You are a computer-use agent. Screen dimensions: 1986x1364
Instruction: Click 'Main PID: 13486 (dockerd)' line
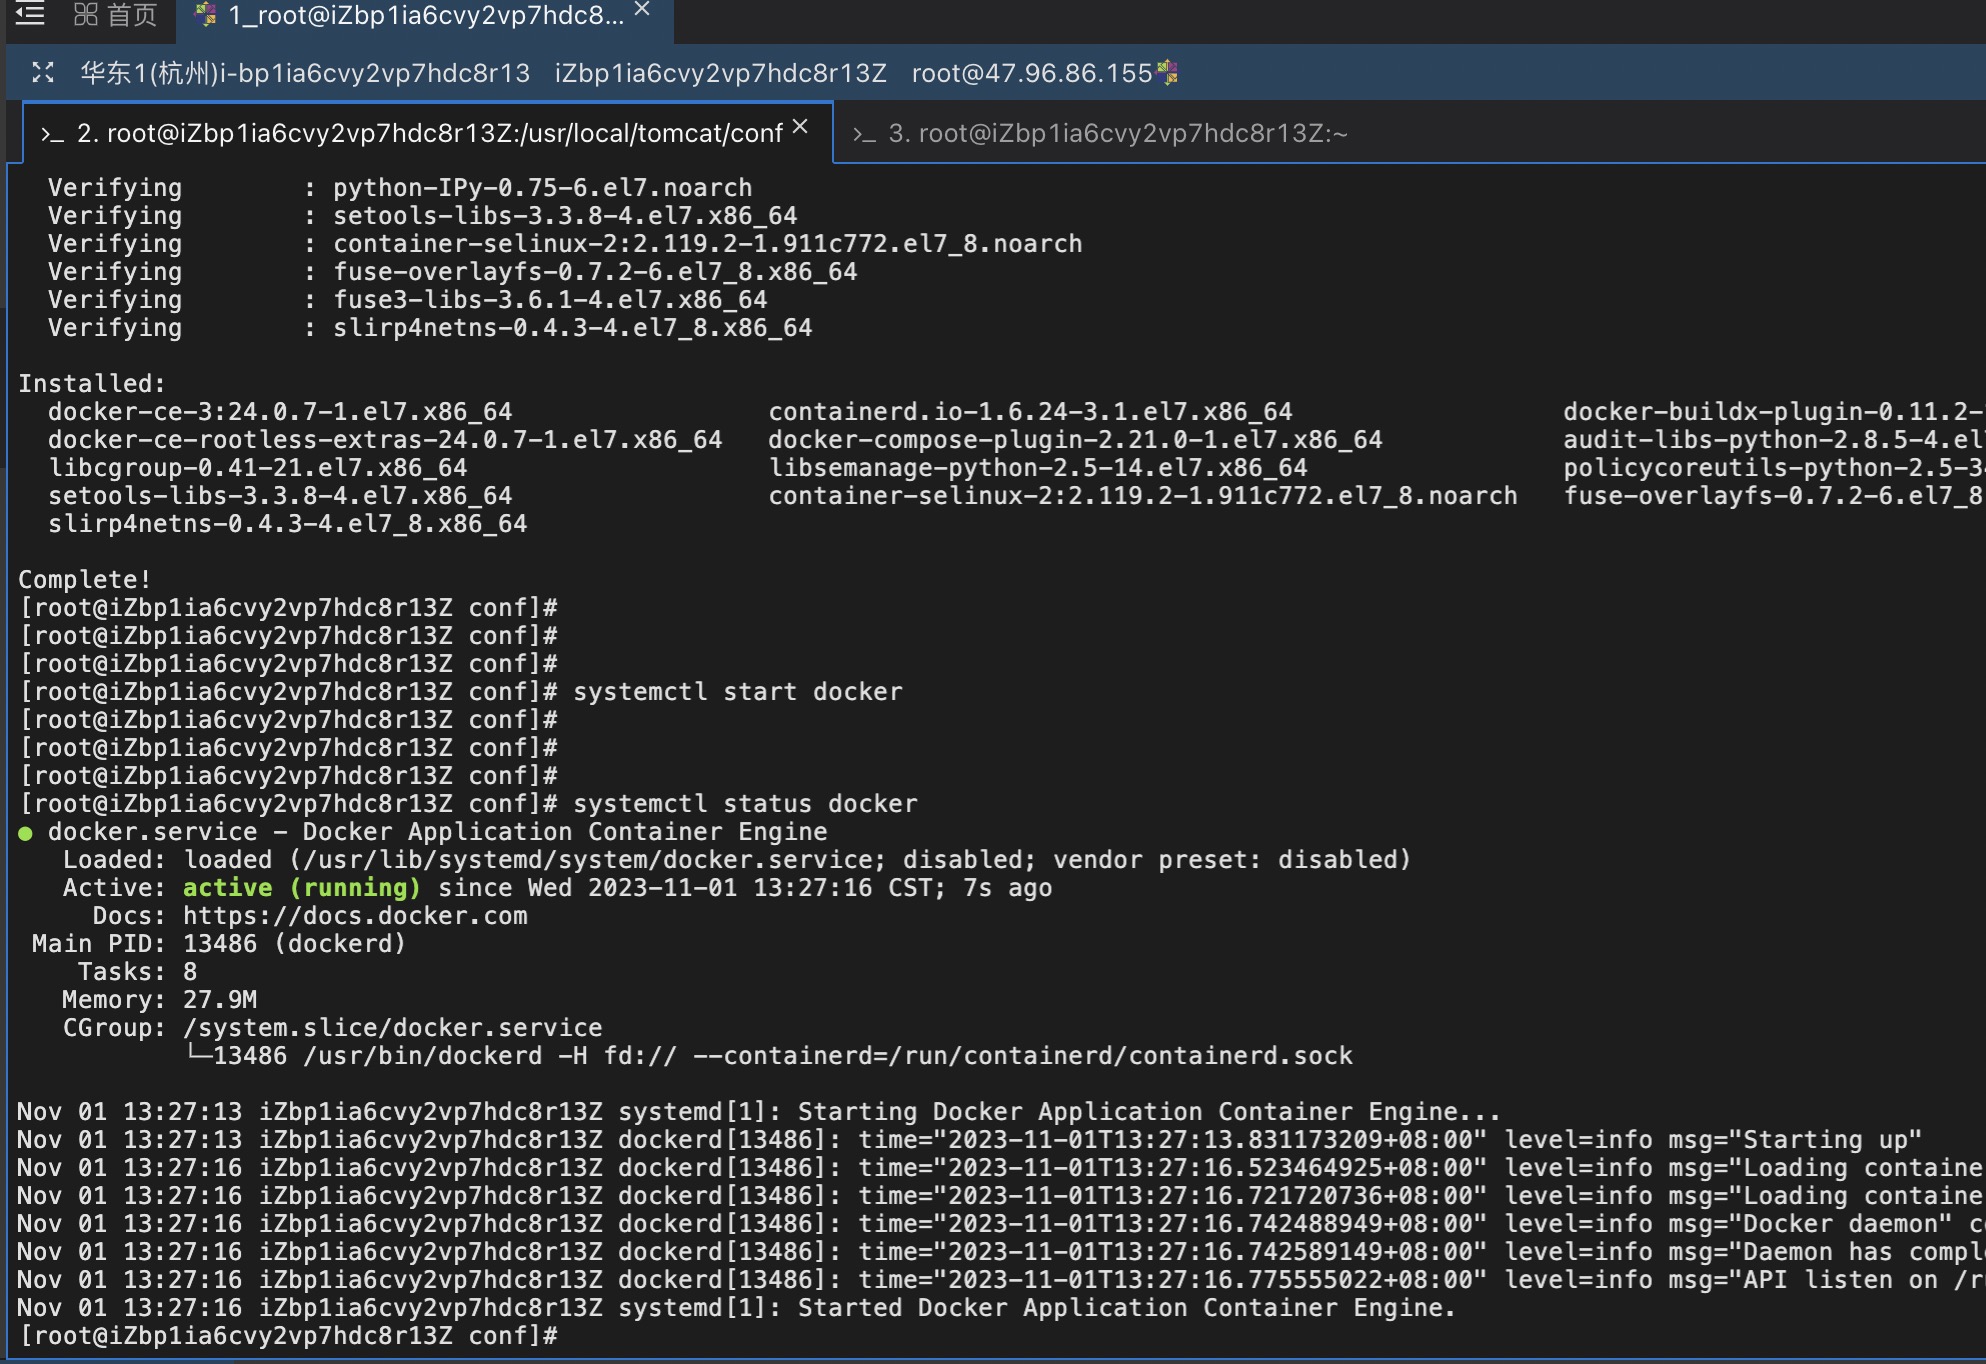point(219,944)
